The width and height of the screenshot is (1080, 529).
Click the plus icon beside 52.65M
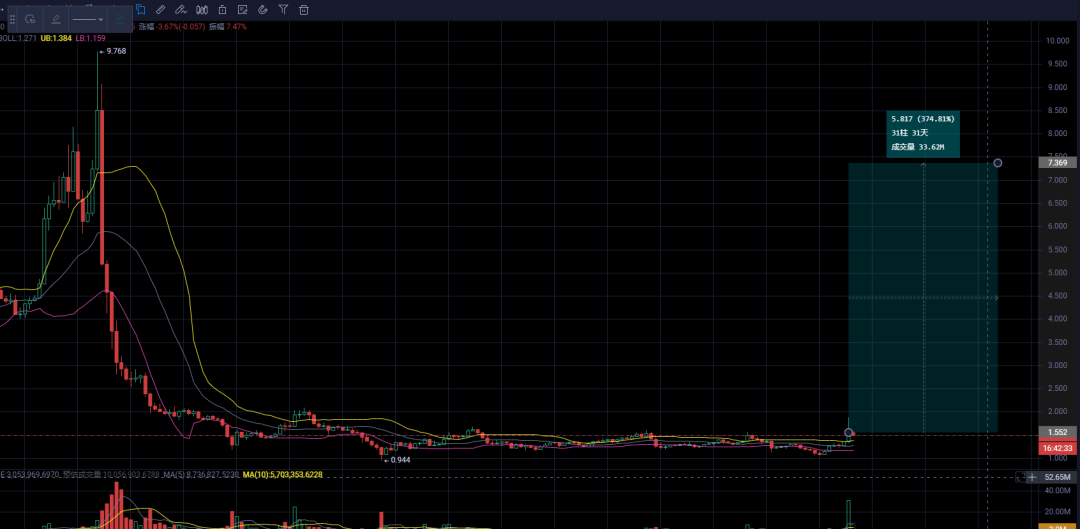tap(1032, 477)
